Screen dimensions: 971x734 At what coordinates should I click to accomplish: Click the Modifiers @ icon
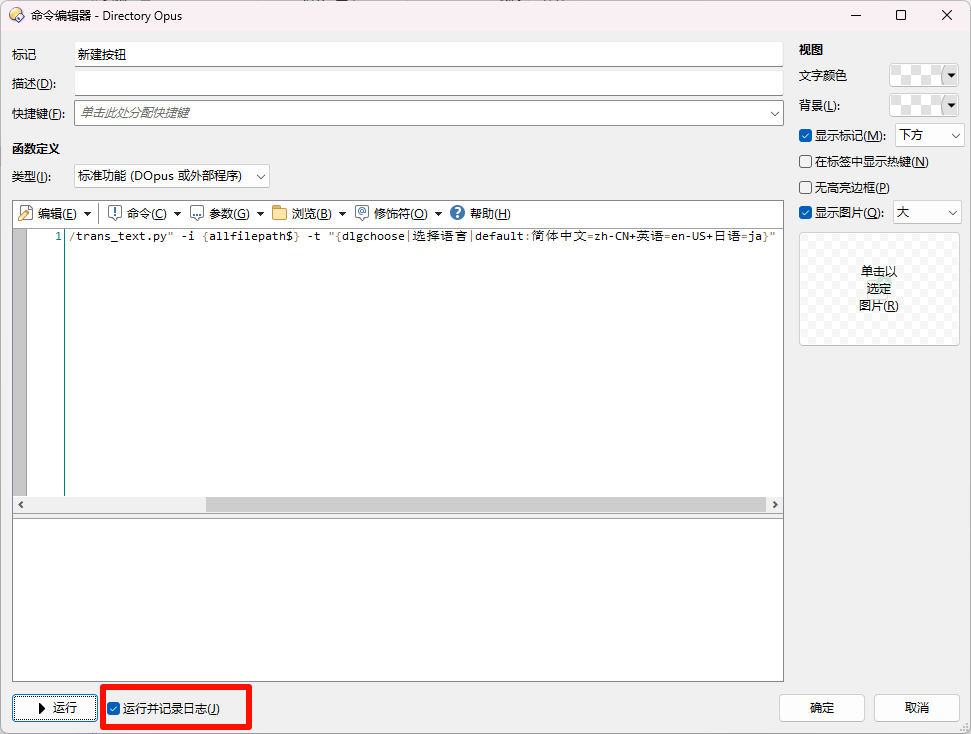click(362, 213)
